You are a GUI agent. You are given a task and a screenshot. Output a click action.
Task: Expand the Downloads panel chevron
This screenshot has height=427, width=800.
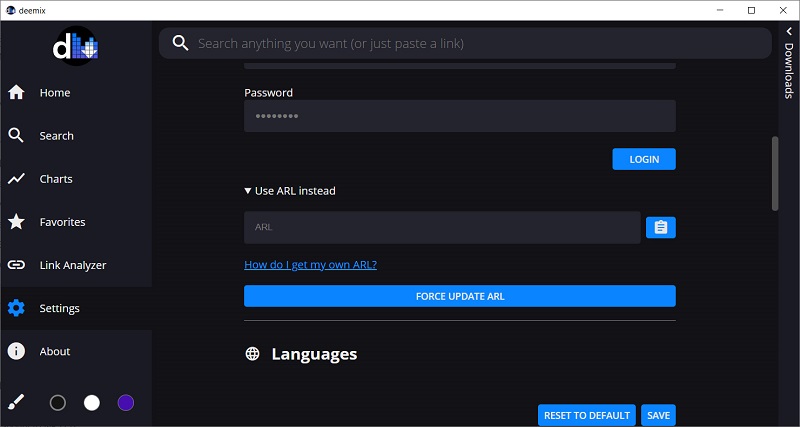[x=788, y=33]
